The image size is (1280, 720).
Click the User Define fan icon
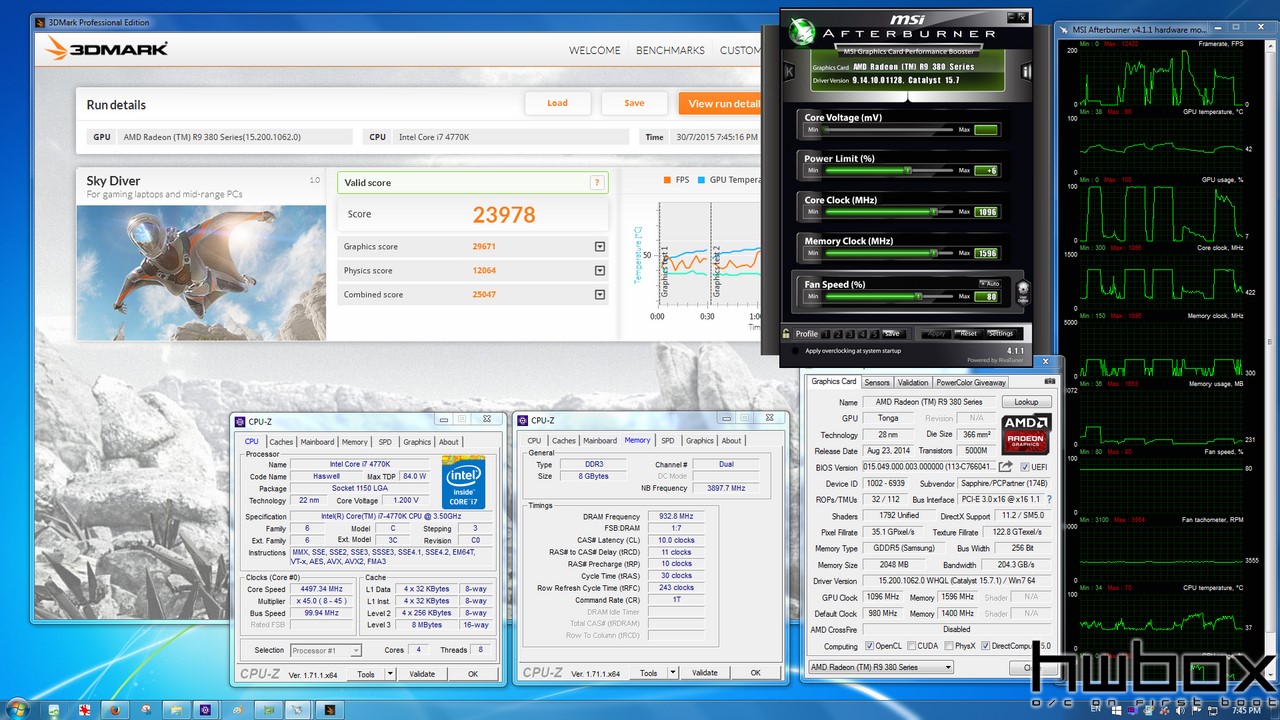point(1022,291)
